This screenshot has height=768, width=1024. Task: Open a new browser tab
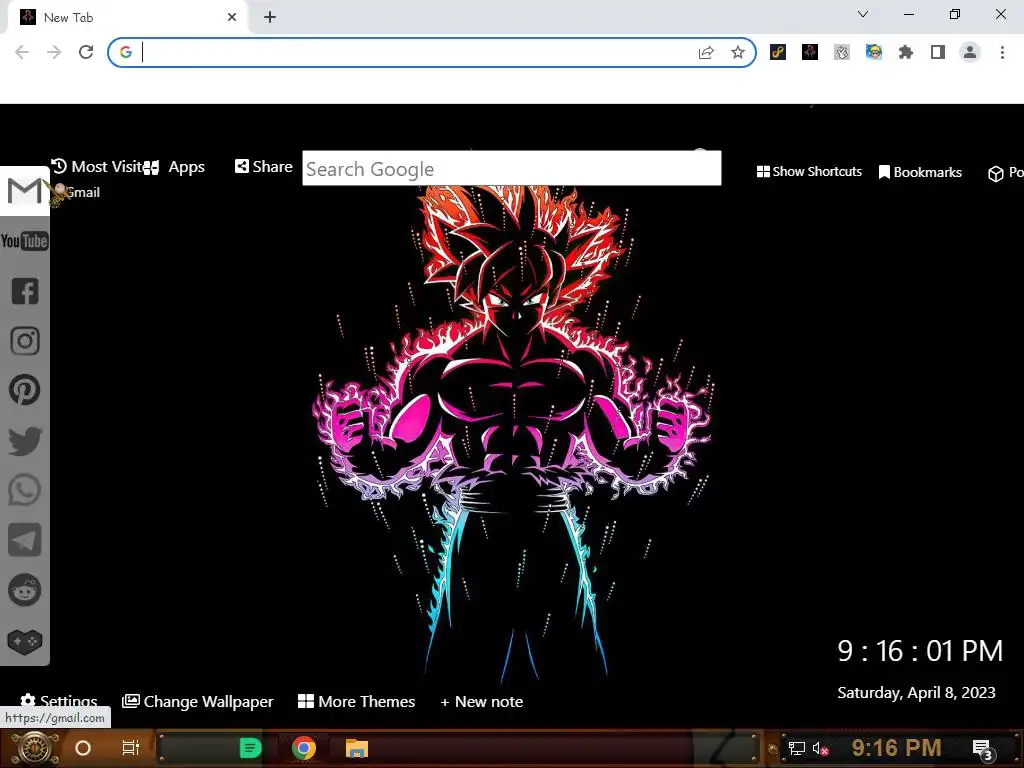(270, 18)
